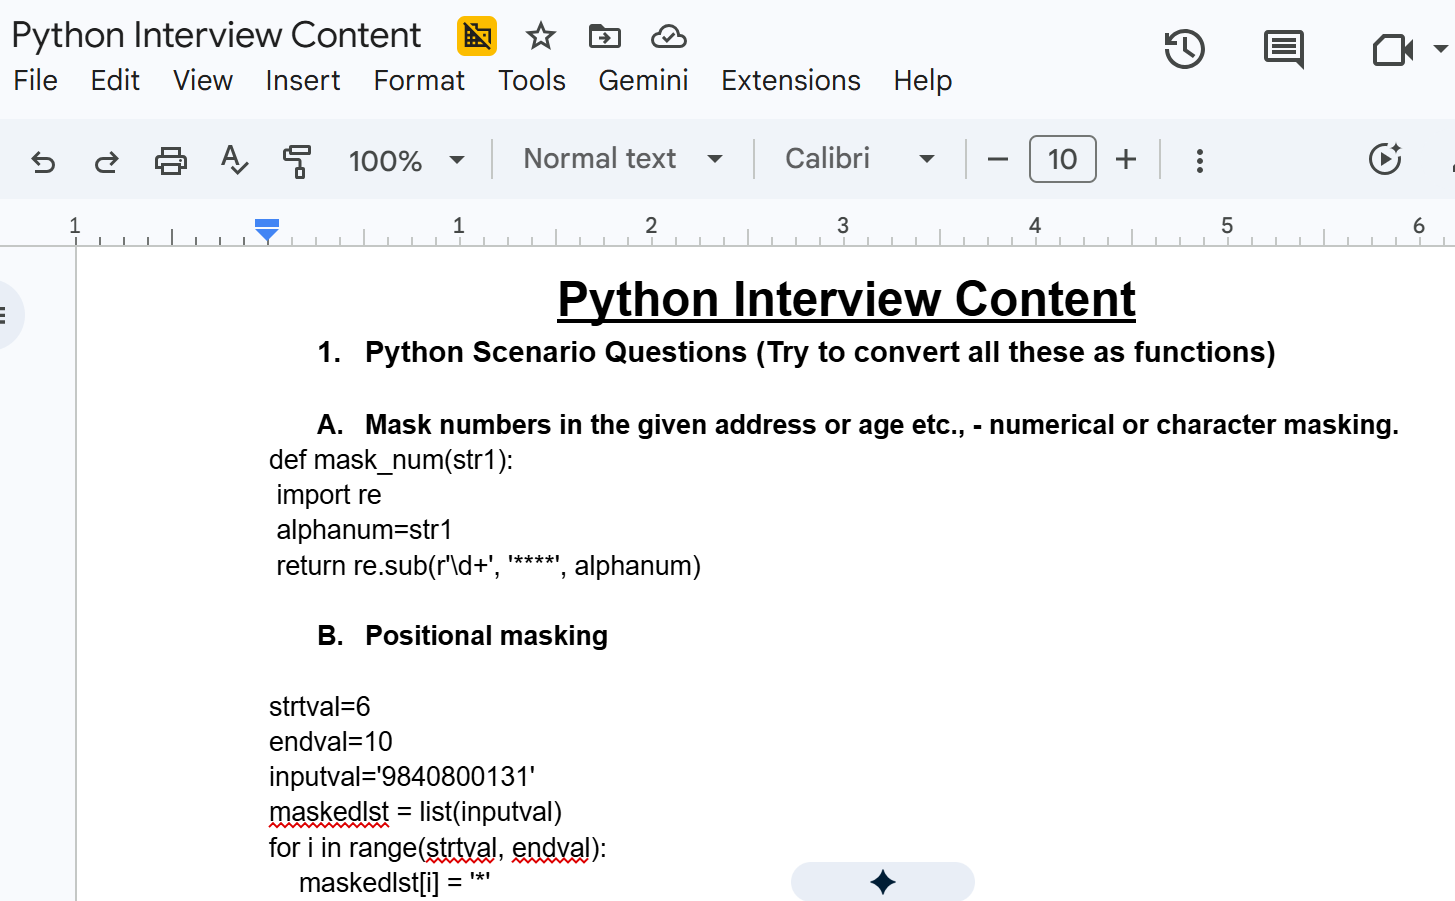The image size is (1455, 901).
Task: Open more toolbar options (three dots)
Action: 1200,160
